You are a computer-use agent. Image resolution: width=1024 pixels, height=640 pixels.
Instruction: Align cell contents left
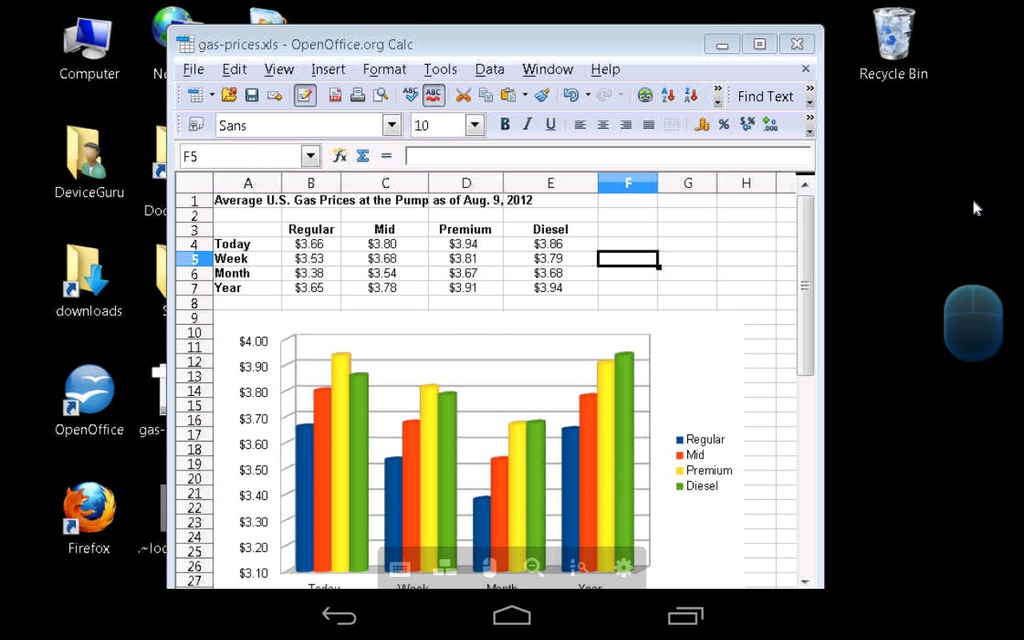click(580, 125)
